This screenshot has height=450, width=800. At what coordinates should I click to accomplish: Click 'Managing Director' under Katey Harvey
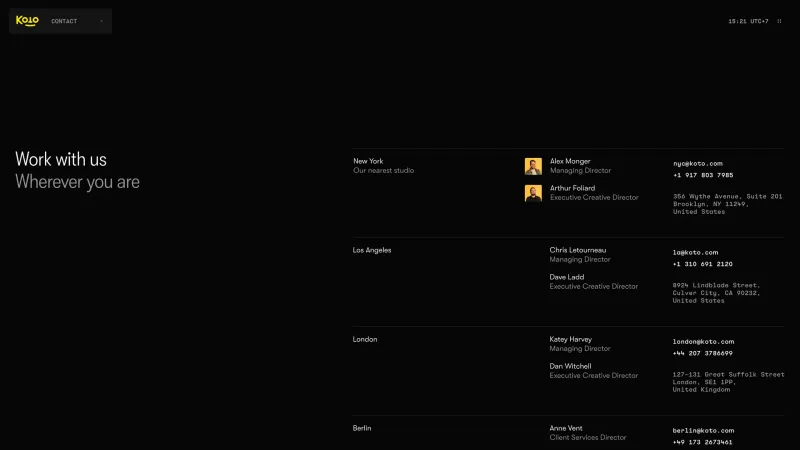pos(580,348)
